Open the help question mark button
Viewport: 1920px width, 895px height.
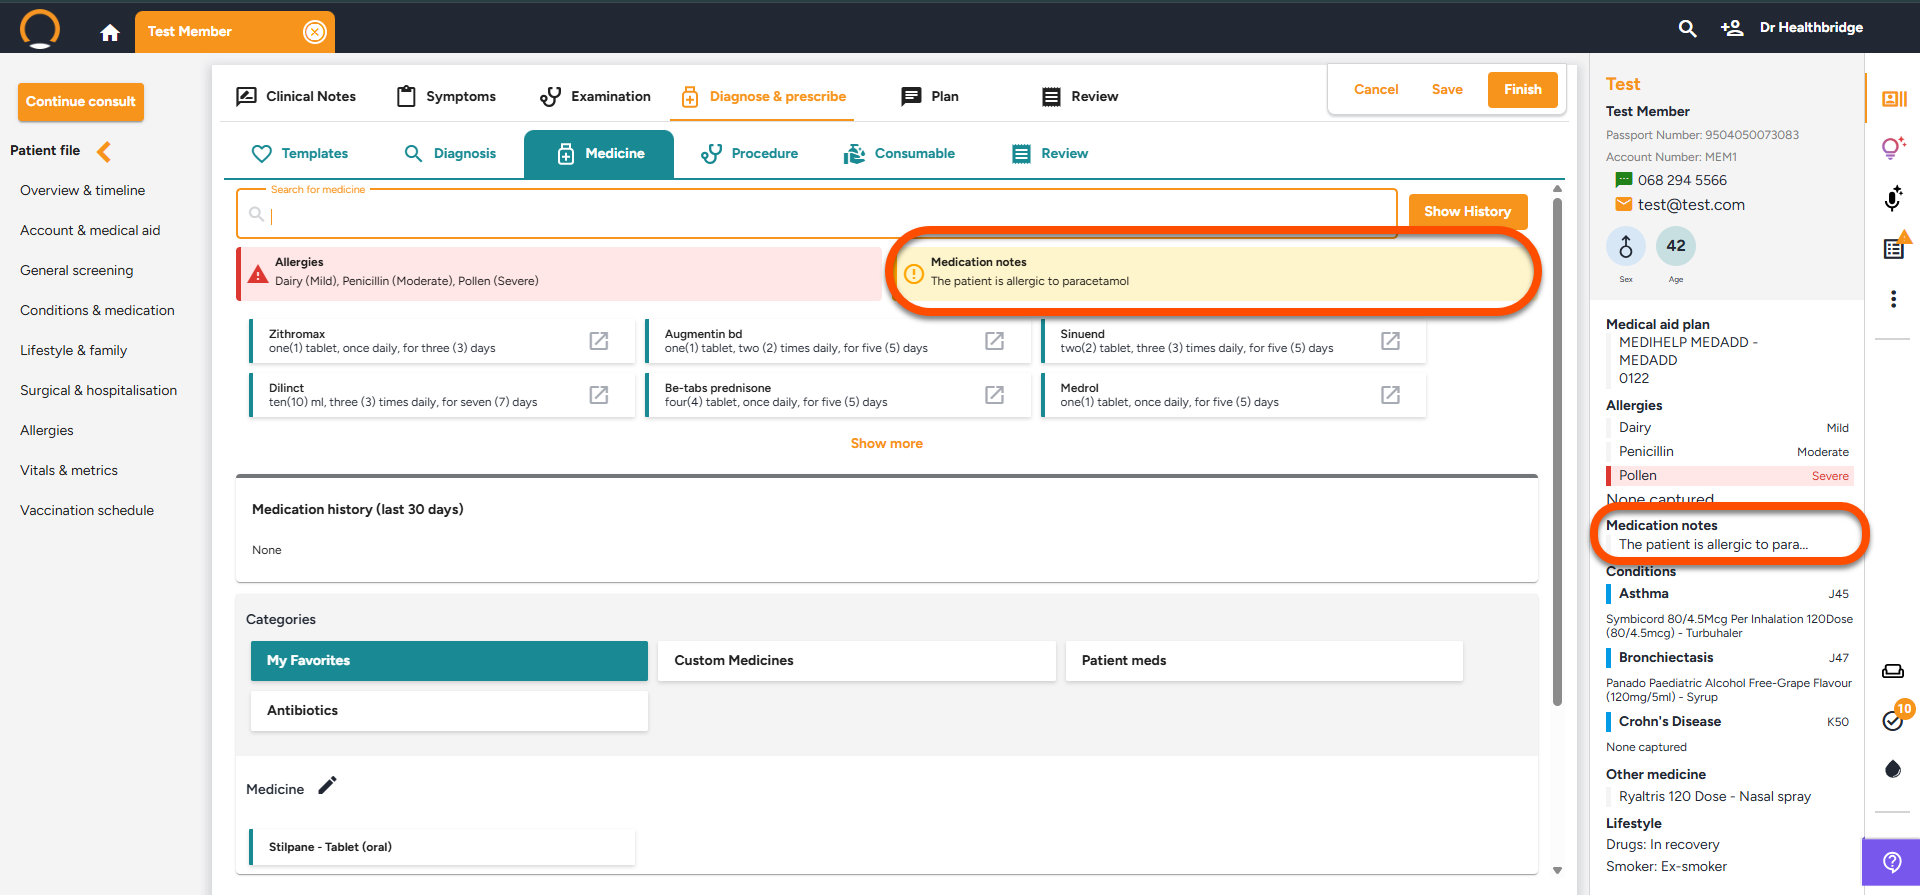1891,862
